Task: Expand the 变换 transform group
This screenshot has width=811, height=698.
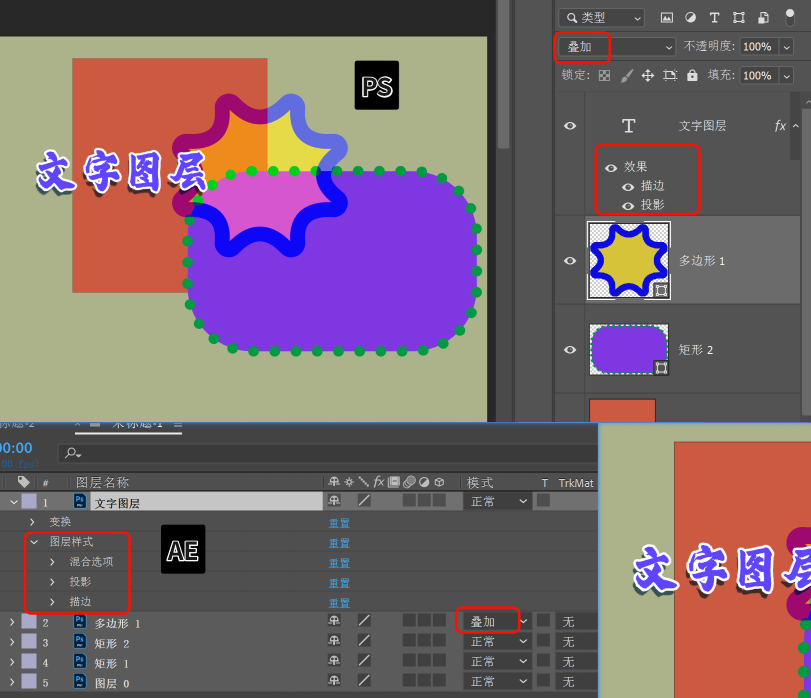Action: [32, 522]
